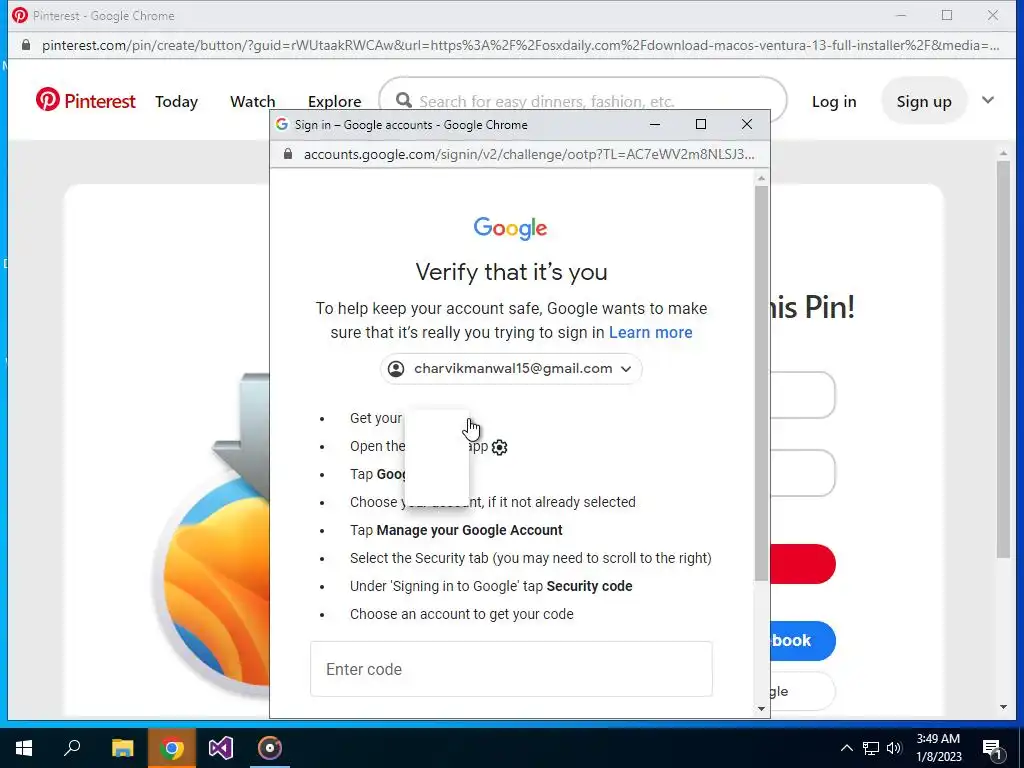Click the volume speaker icon in tray
The height and width of the screenshot is (768, 1024).
coord(894,748)
